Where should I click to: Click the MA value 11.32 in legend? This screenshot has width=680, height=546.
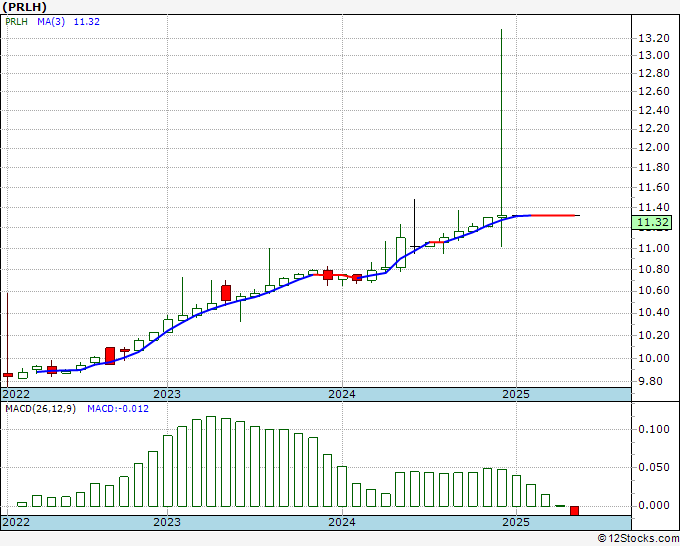(x=87, y=22)
